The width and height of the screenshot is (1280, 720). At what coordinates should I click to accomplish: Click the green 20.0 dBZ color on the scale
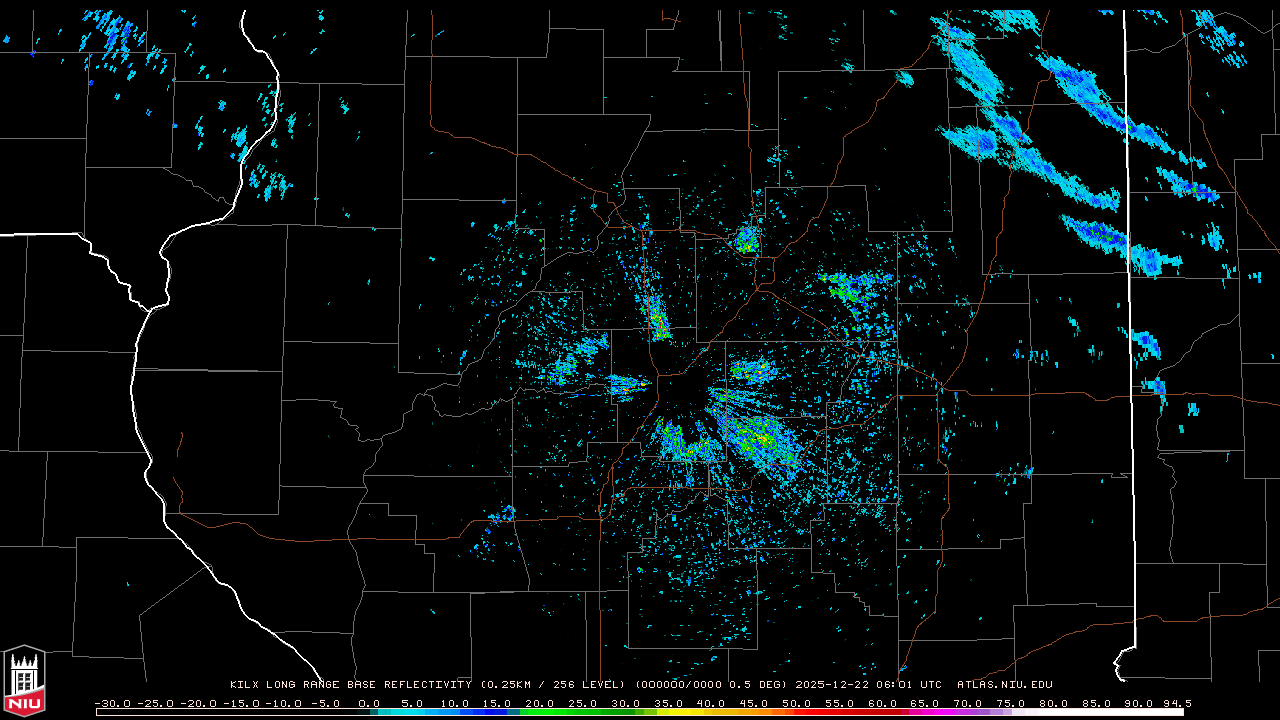point(540,712)
